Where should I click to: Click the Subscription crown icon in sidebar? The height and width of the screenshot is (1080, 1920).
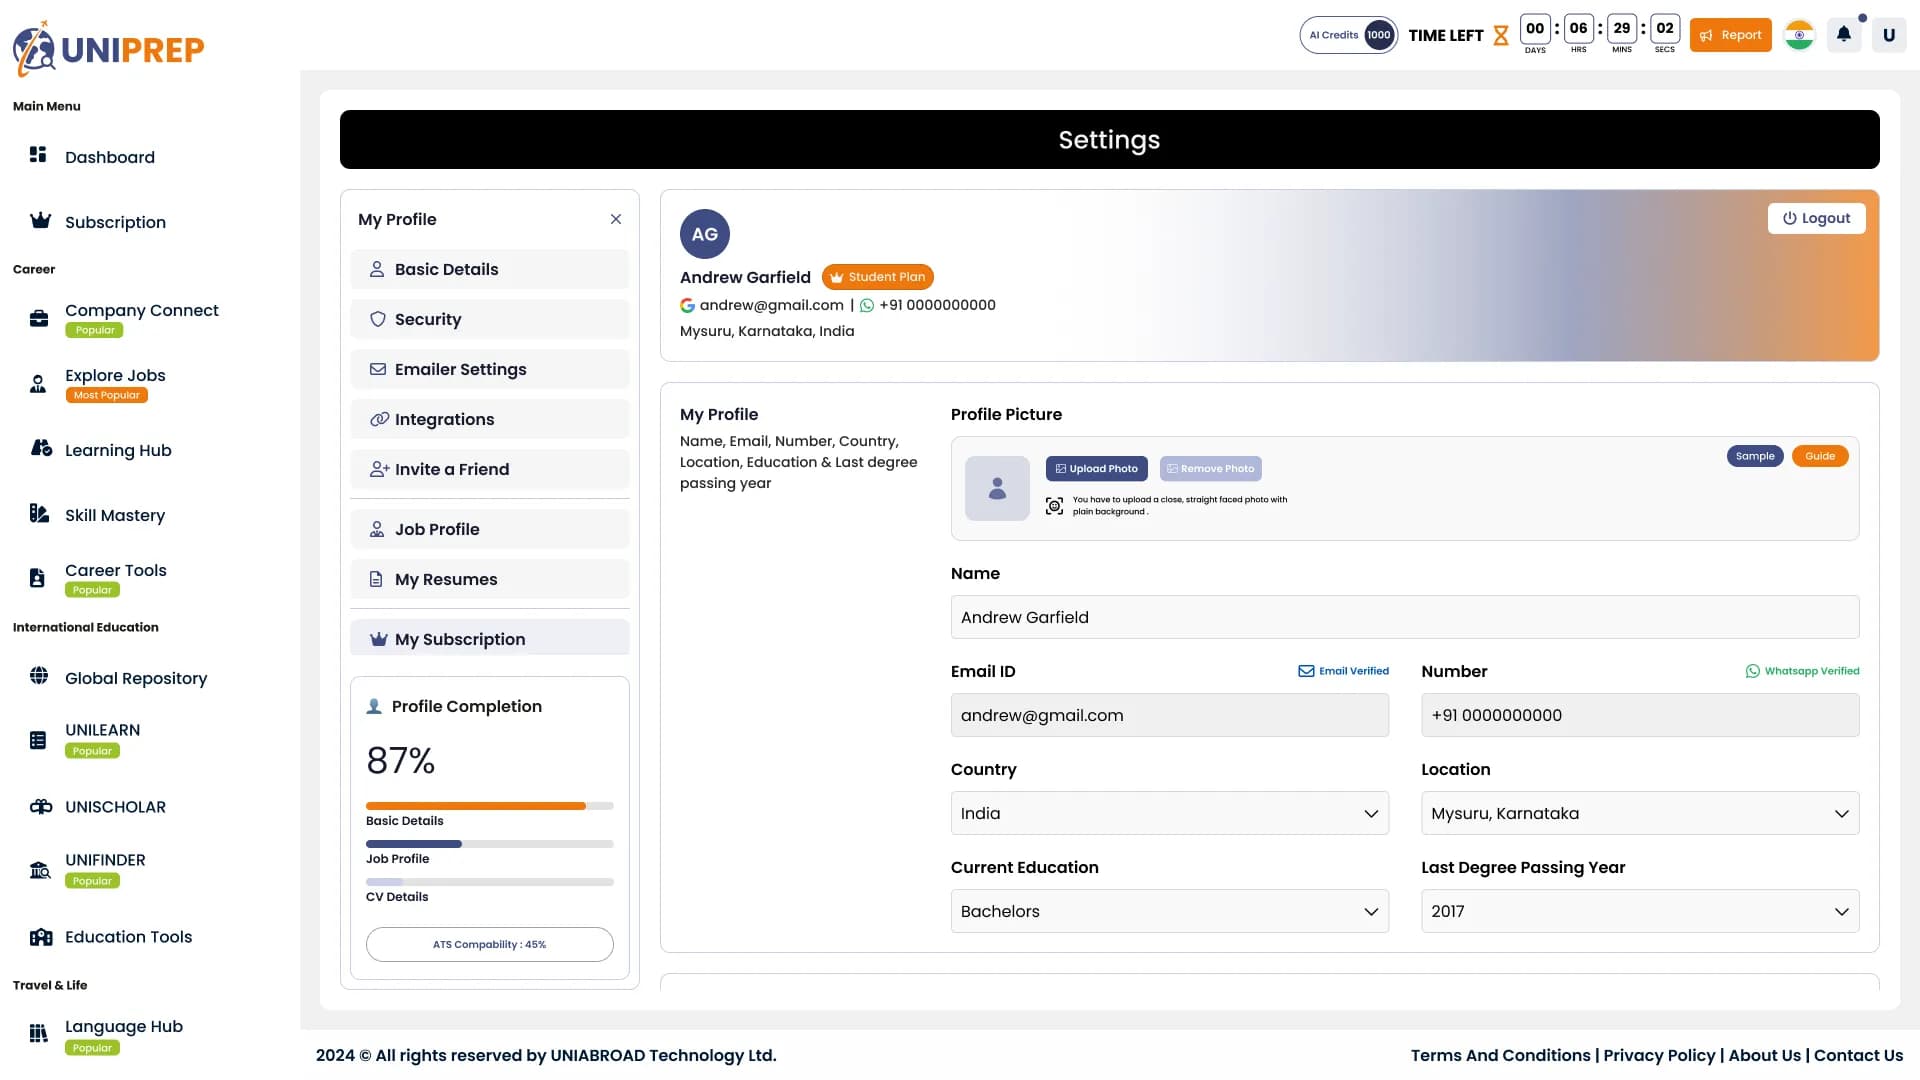coord(40,220)
